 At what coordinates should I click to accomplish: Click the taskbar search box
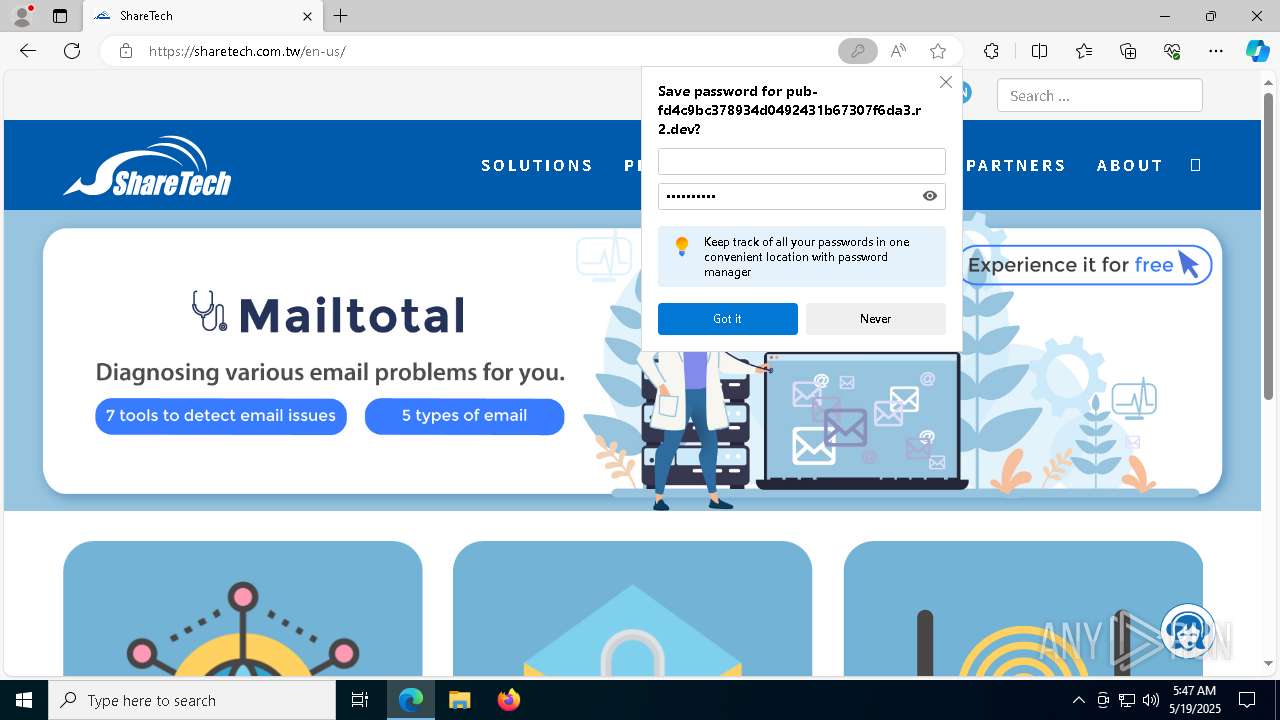click(x=192, y=700)
